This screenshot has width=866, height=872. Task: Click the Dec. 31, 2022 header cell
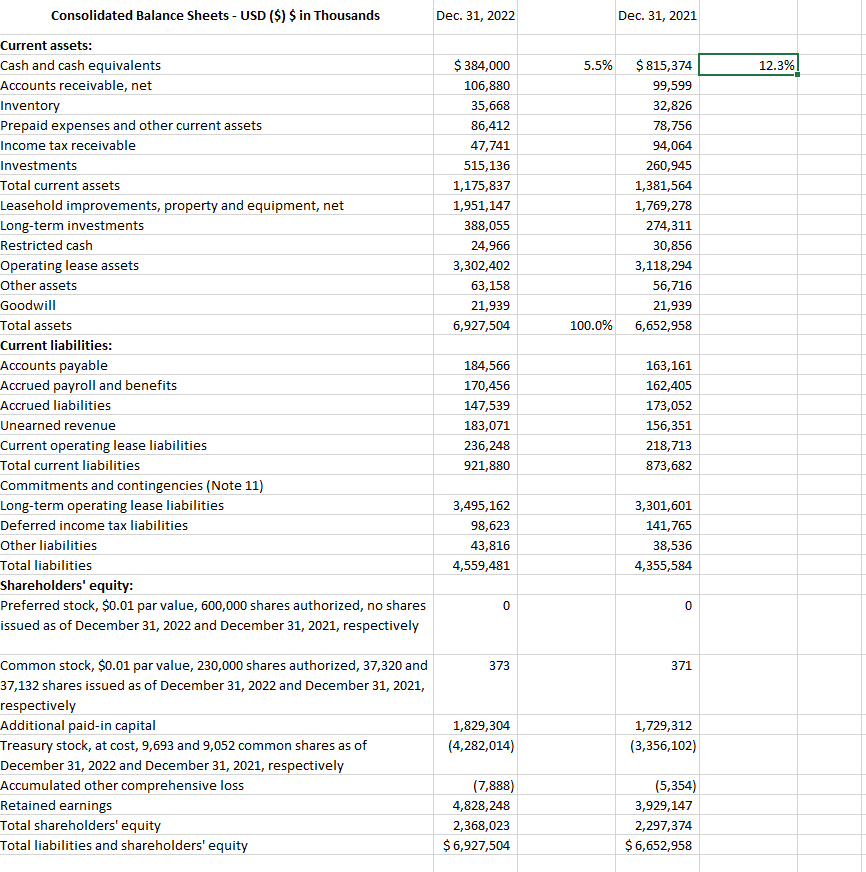tap(475, 15)
